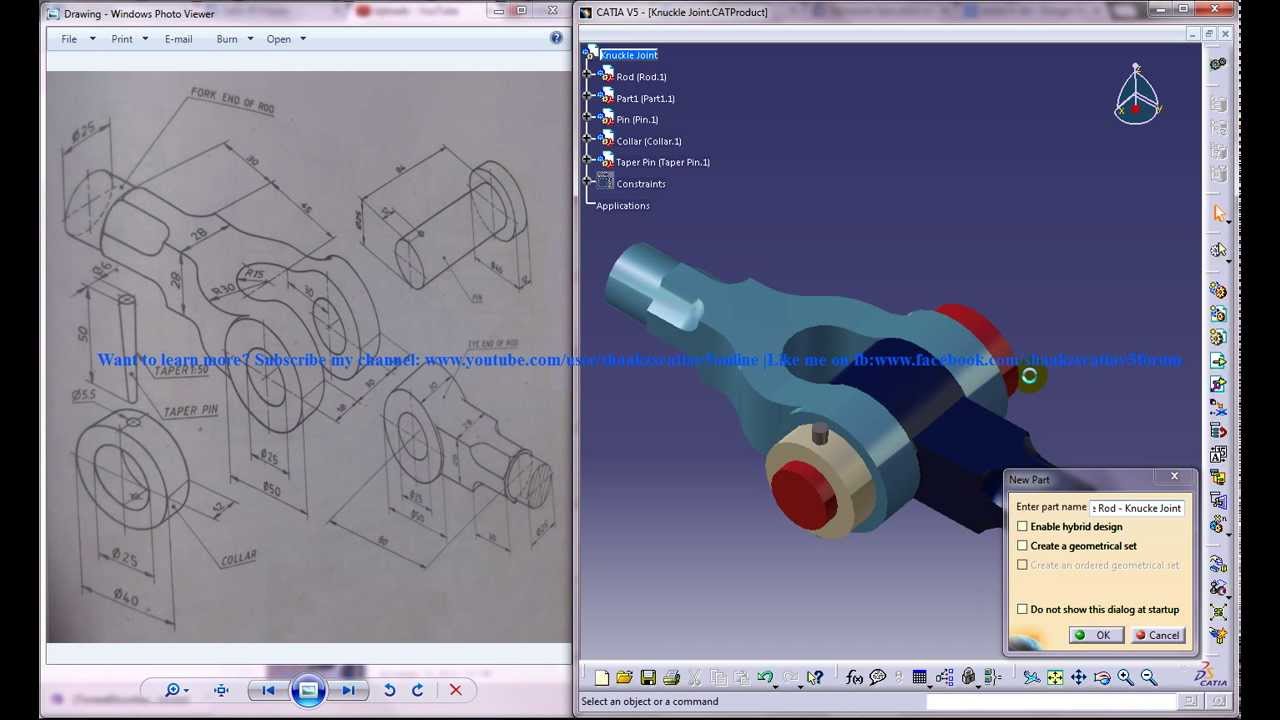The height and width of the screenshot is (720, 1280).
Task: Click the compass in the 3D view
Action: pos(1137,95)
